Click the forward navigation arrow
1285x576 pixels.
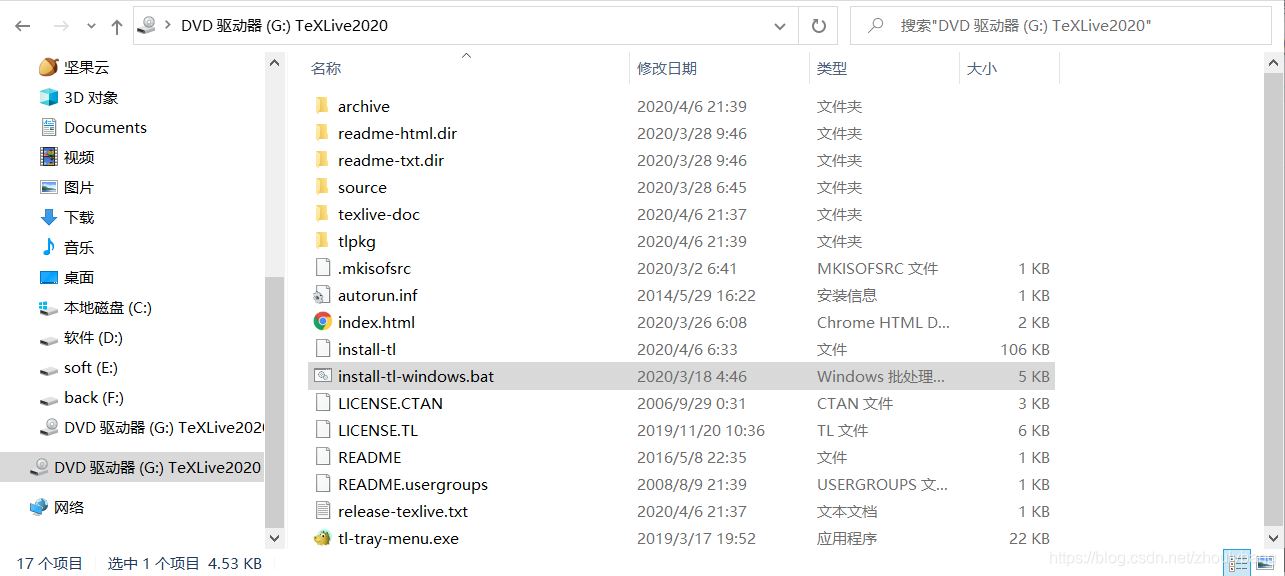click(62, 27)
